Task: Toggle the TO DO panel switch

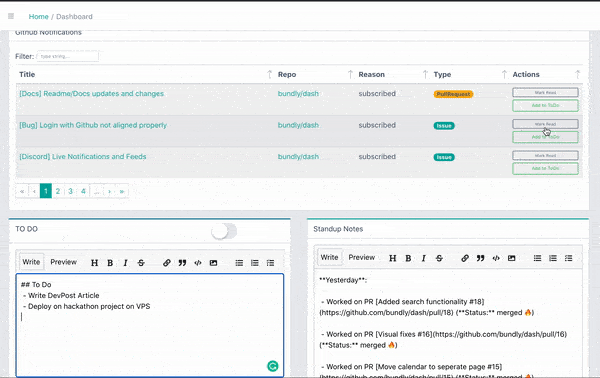Action: (x=224, y=231)
